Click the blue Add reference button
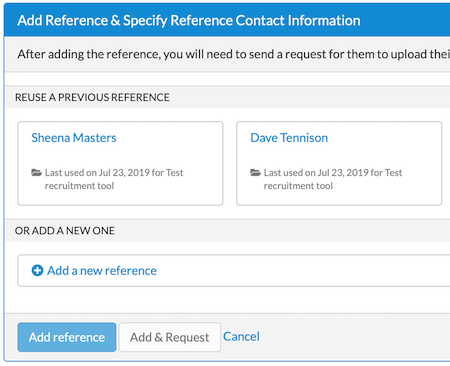 67,337
